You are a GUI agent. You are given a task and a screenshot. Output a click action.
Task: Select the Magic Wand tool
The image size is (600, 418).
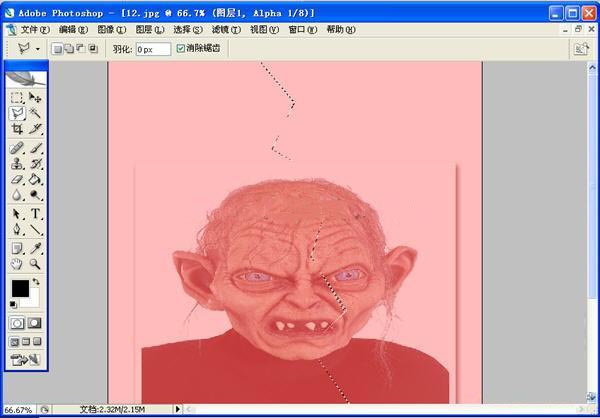click(35, 113)
